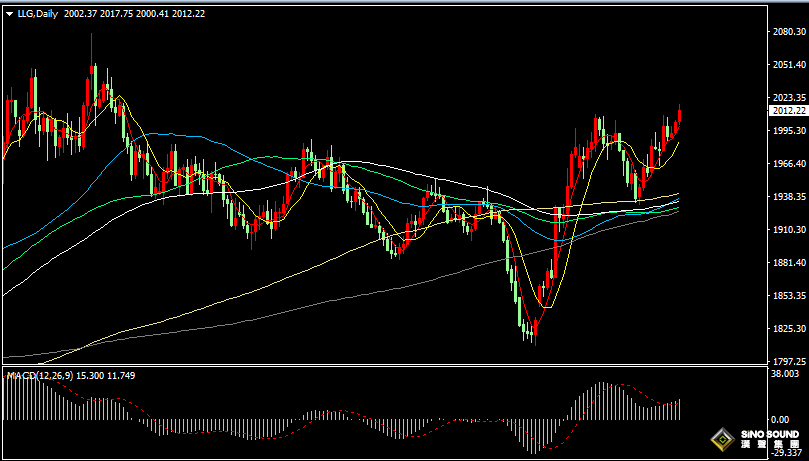Viewport: 809px width, 461px height.
Task: Click the 2023.35 price axis label
Action: coord(790,98)
